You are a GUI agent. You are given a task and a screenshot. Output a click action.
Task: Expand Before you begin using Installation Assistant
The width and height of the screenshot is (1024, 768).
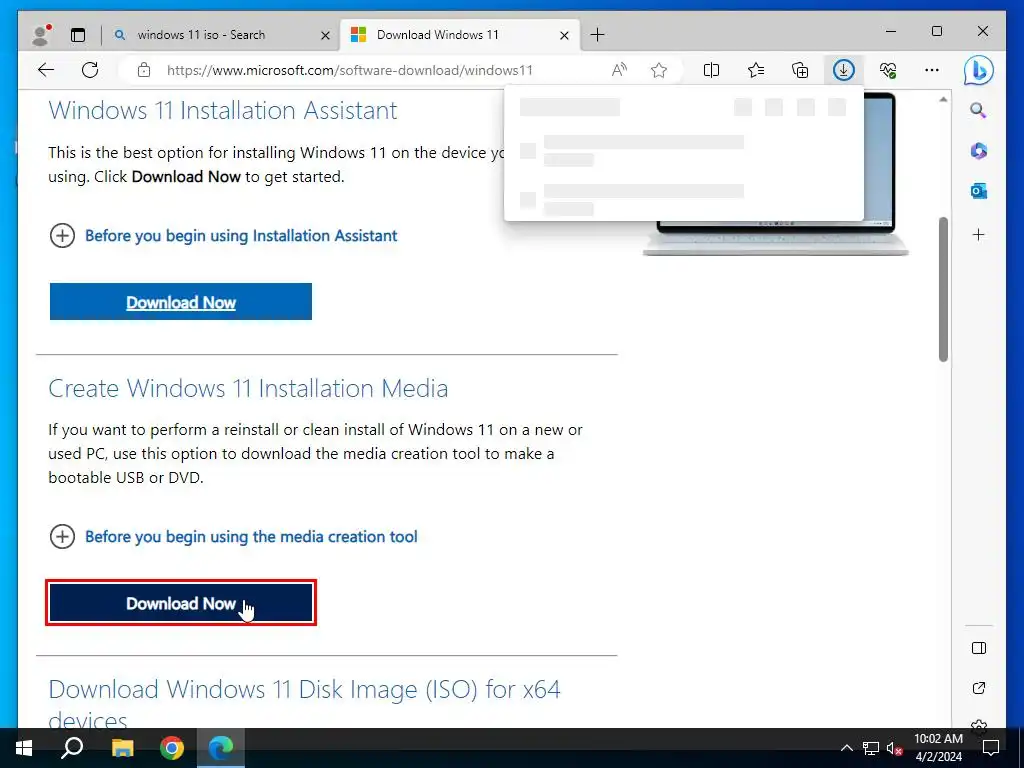[x=223, y=235]
